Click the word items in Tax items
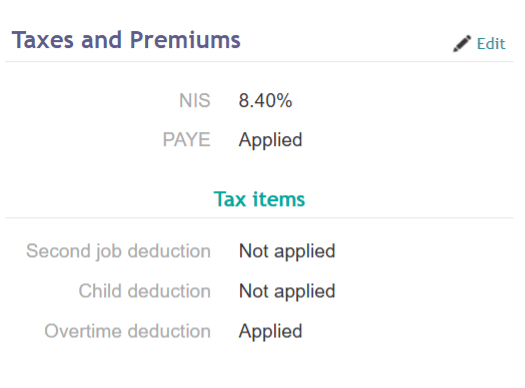Screen dimensions: 525x388 point(279,199)
